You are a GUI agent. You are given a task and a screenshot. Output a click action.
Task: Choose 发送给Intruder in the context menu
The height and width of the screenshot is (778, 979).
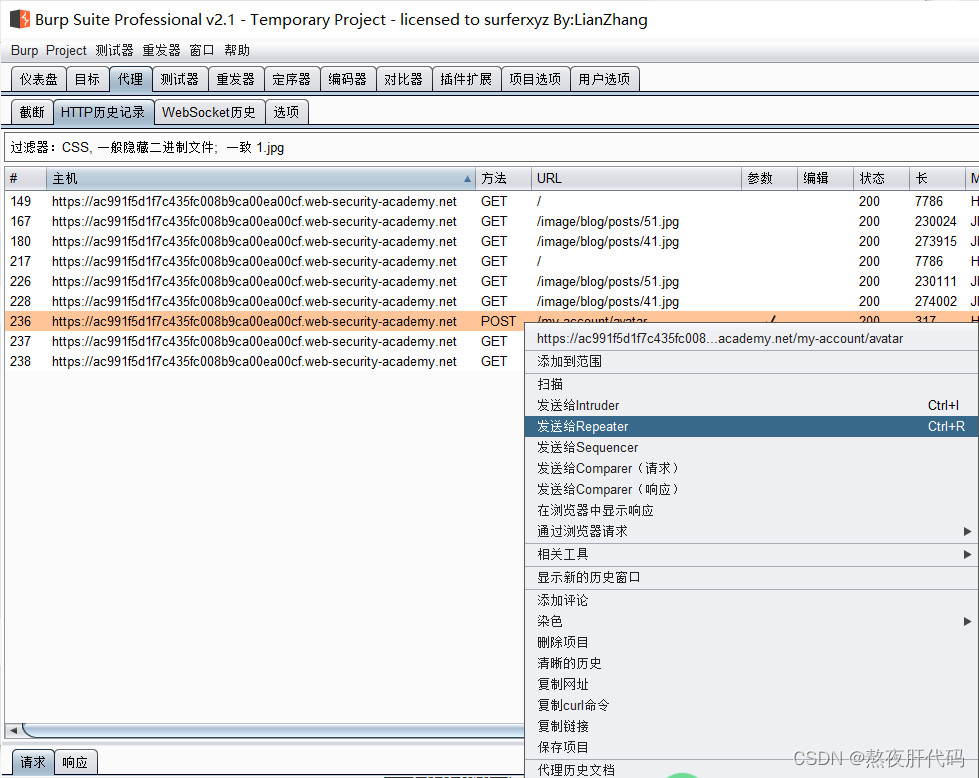(752, 405)
